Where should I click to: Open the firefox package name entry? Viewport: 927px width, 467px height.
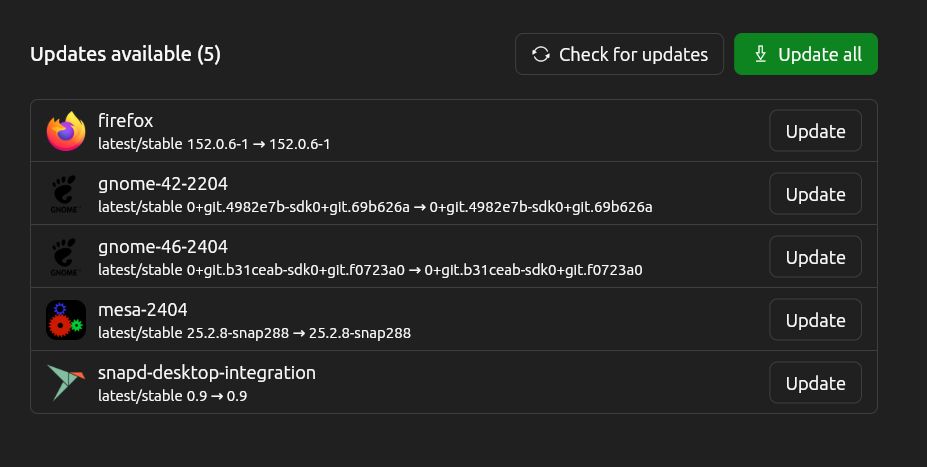coord(125,121)
